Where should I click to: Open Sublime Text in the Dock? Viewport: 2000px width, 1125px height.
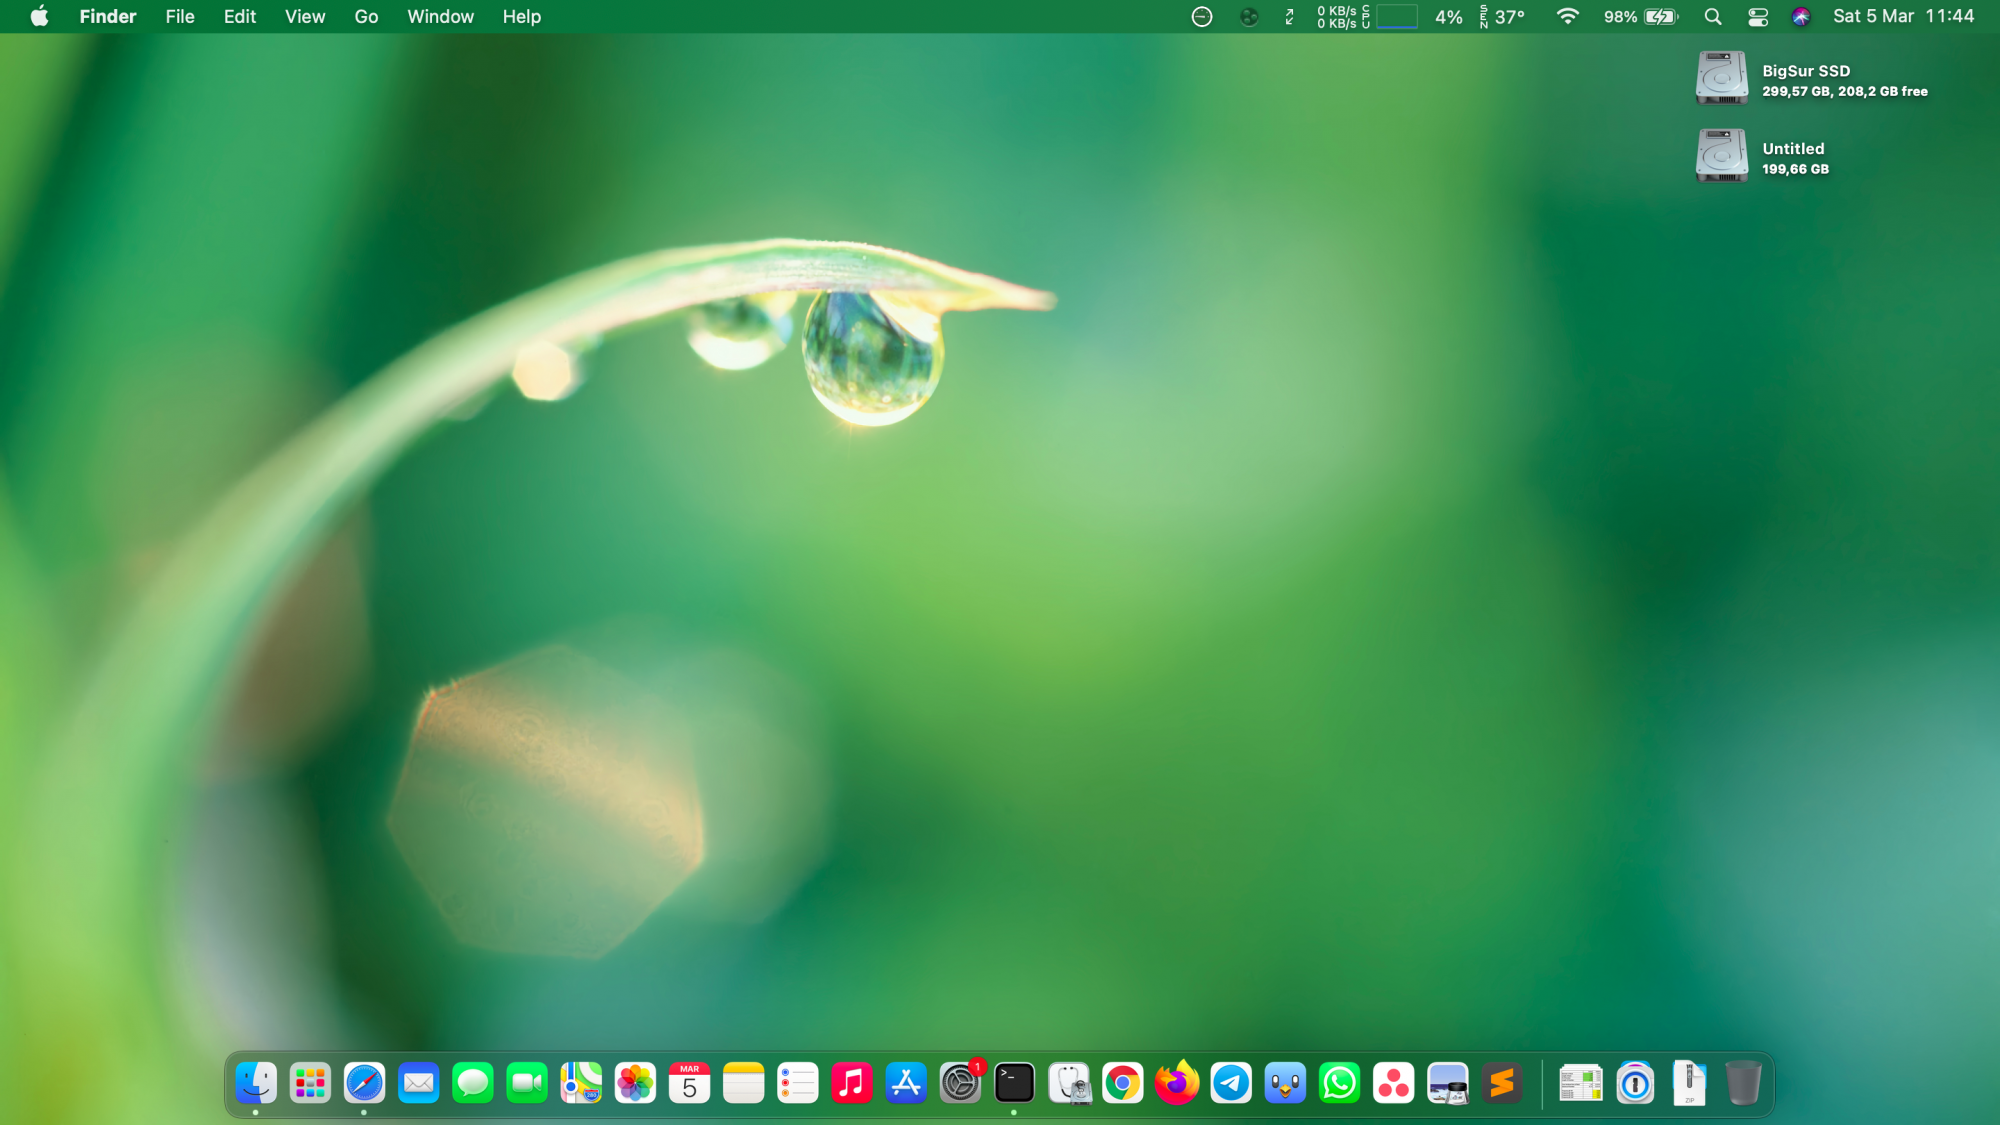tap(1502, 1083)
